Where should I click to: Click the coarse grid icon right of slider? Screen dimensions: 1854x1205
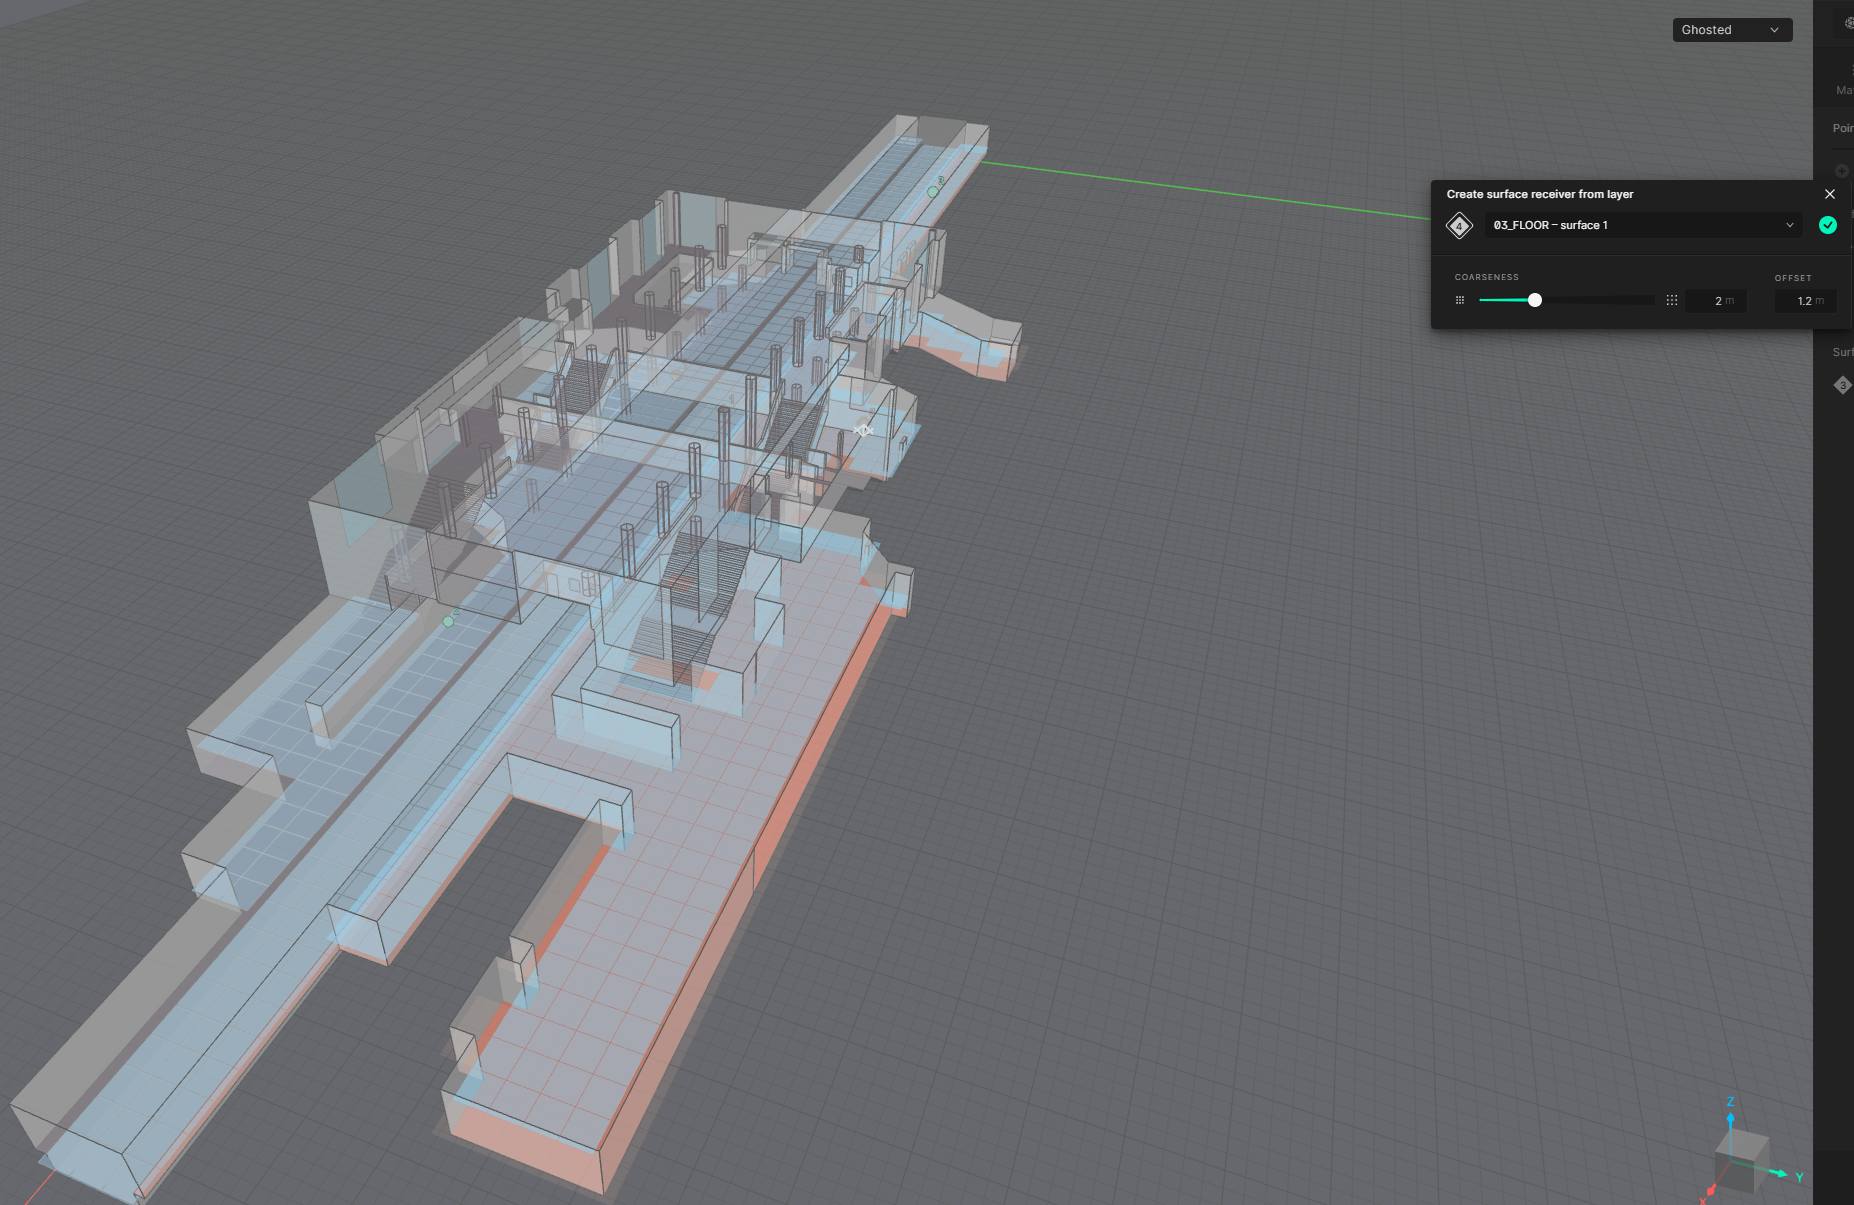click(1672, 300)
